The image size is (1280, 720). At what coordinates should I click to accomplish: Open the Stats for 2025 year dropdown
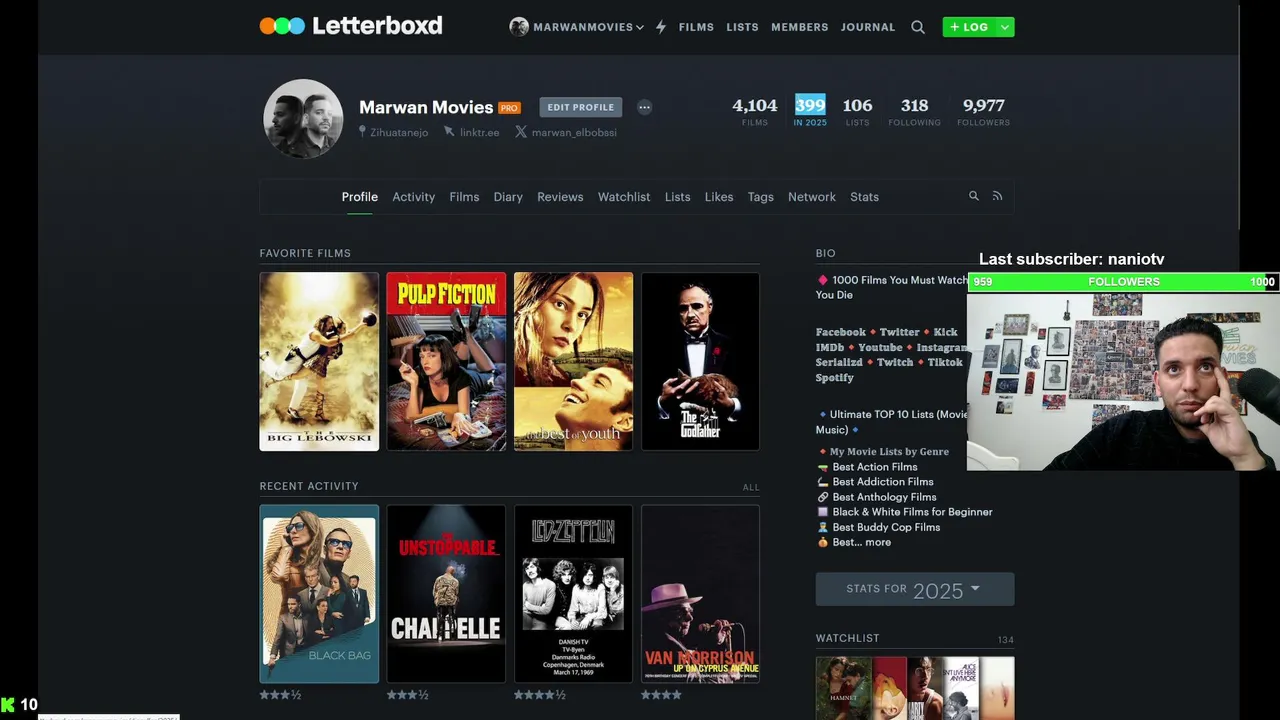coord(915,589)
